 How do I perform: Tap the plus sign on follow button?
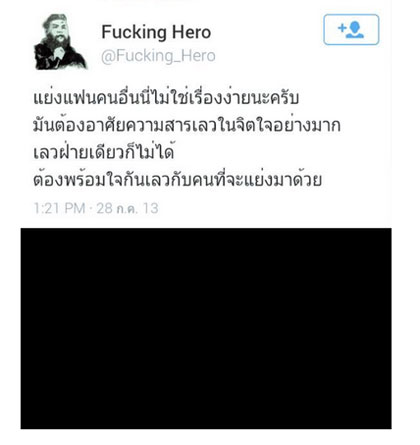coord(342,28)
